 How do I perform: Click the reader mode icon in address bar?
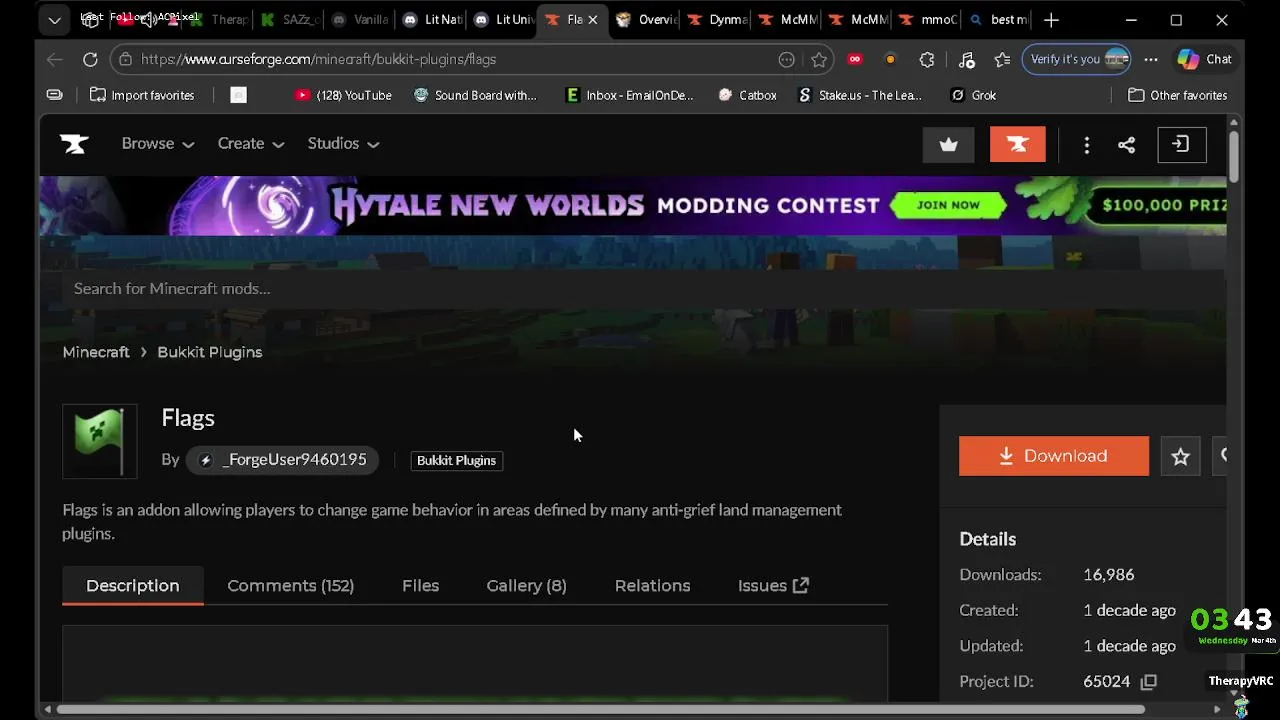coord(787,59)
